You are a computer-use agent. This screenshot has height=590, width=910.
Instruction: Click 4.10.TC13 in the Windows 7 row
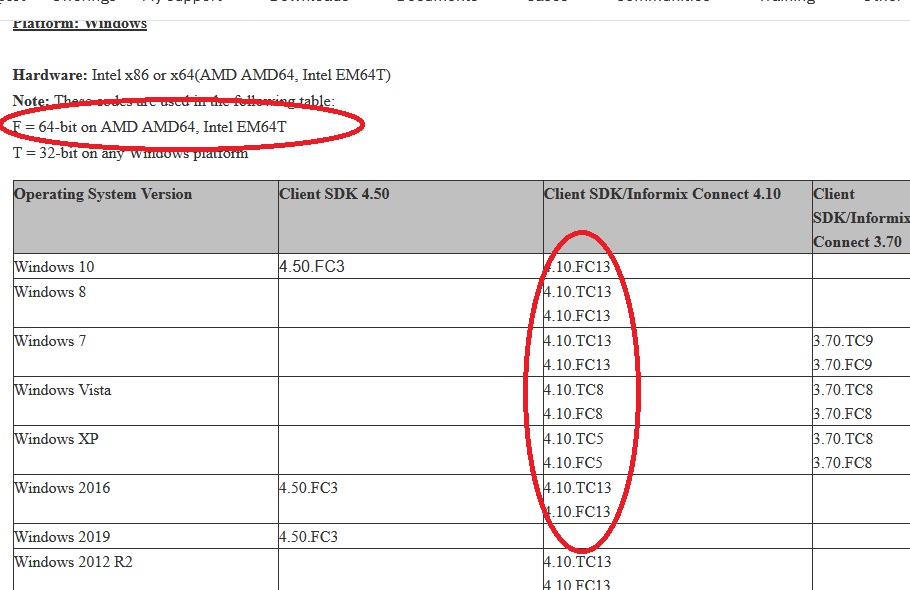[x=577, y=341]
